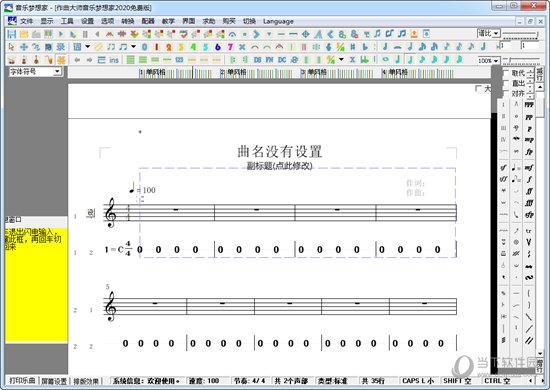Click the orange upload/export icon
The width and height of the screenshot is (550, 390).
[x=414, y=34]
